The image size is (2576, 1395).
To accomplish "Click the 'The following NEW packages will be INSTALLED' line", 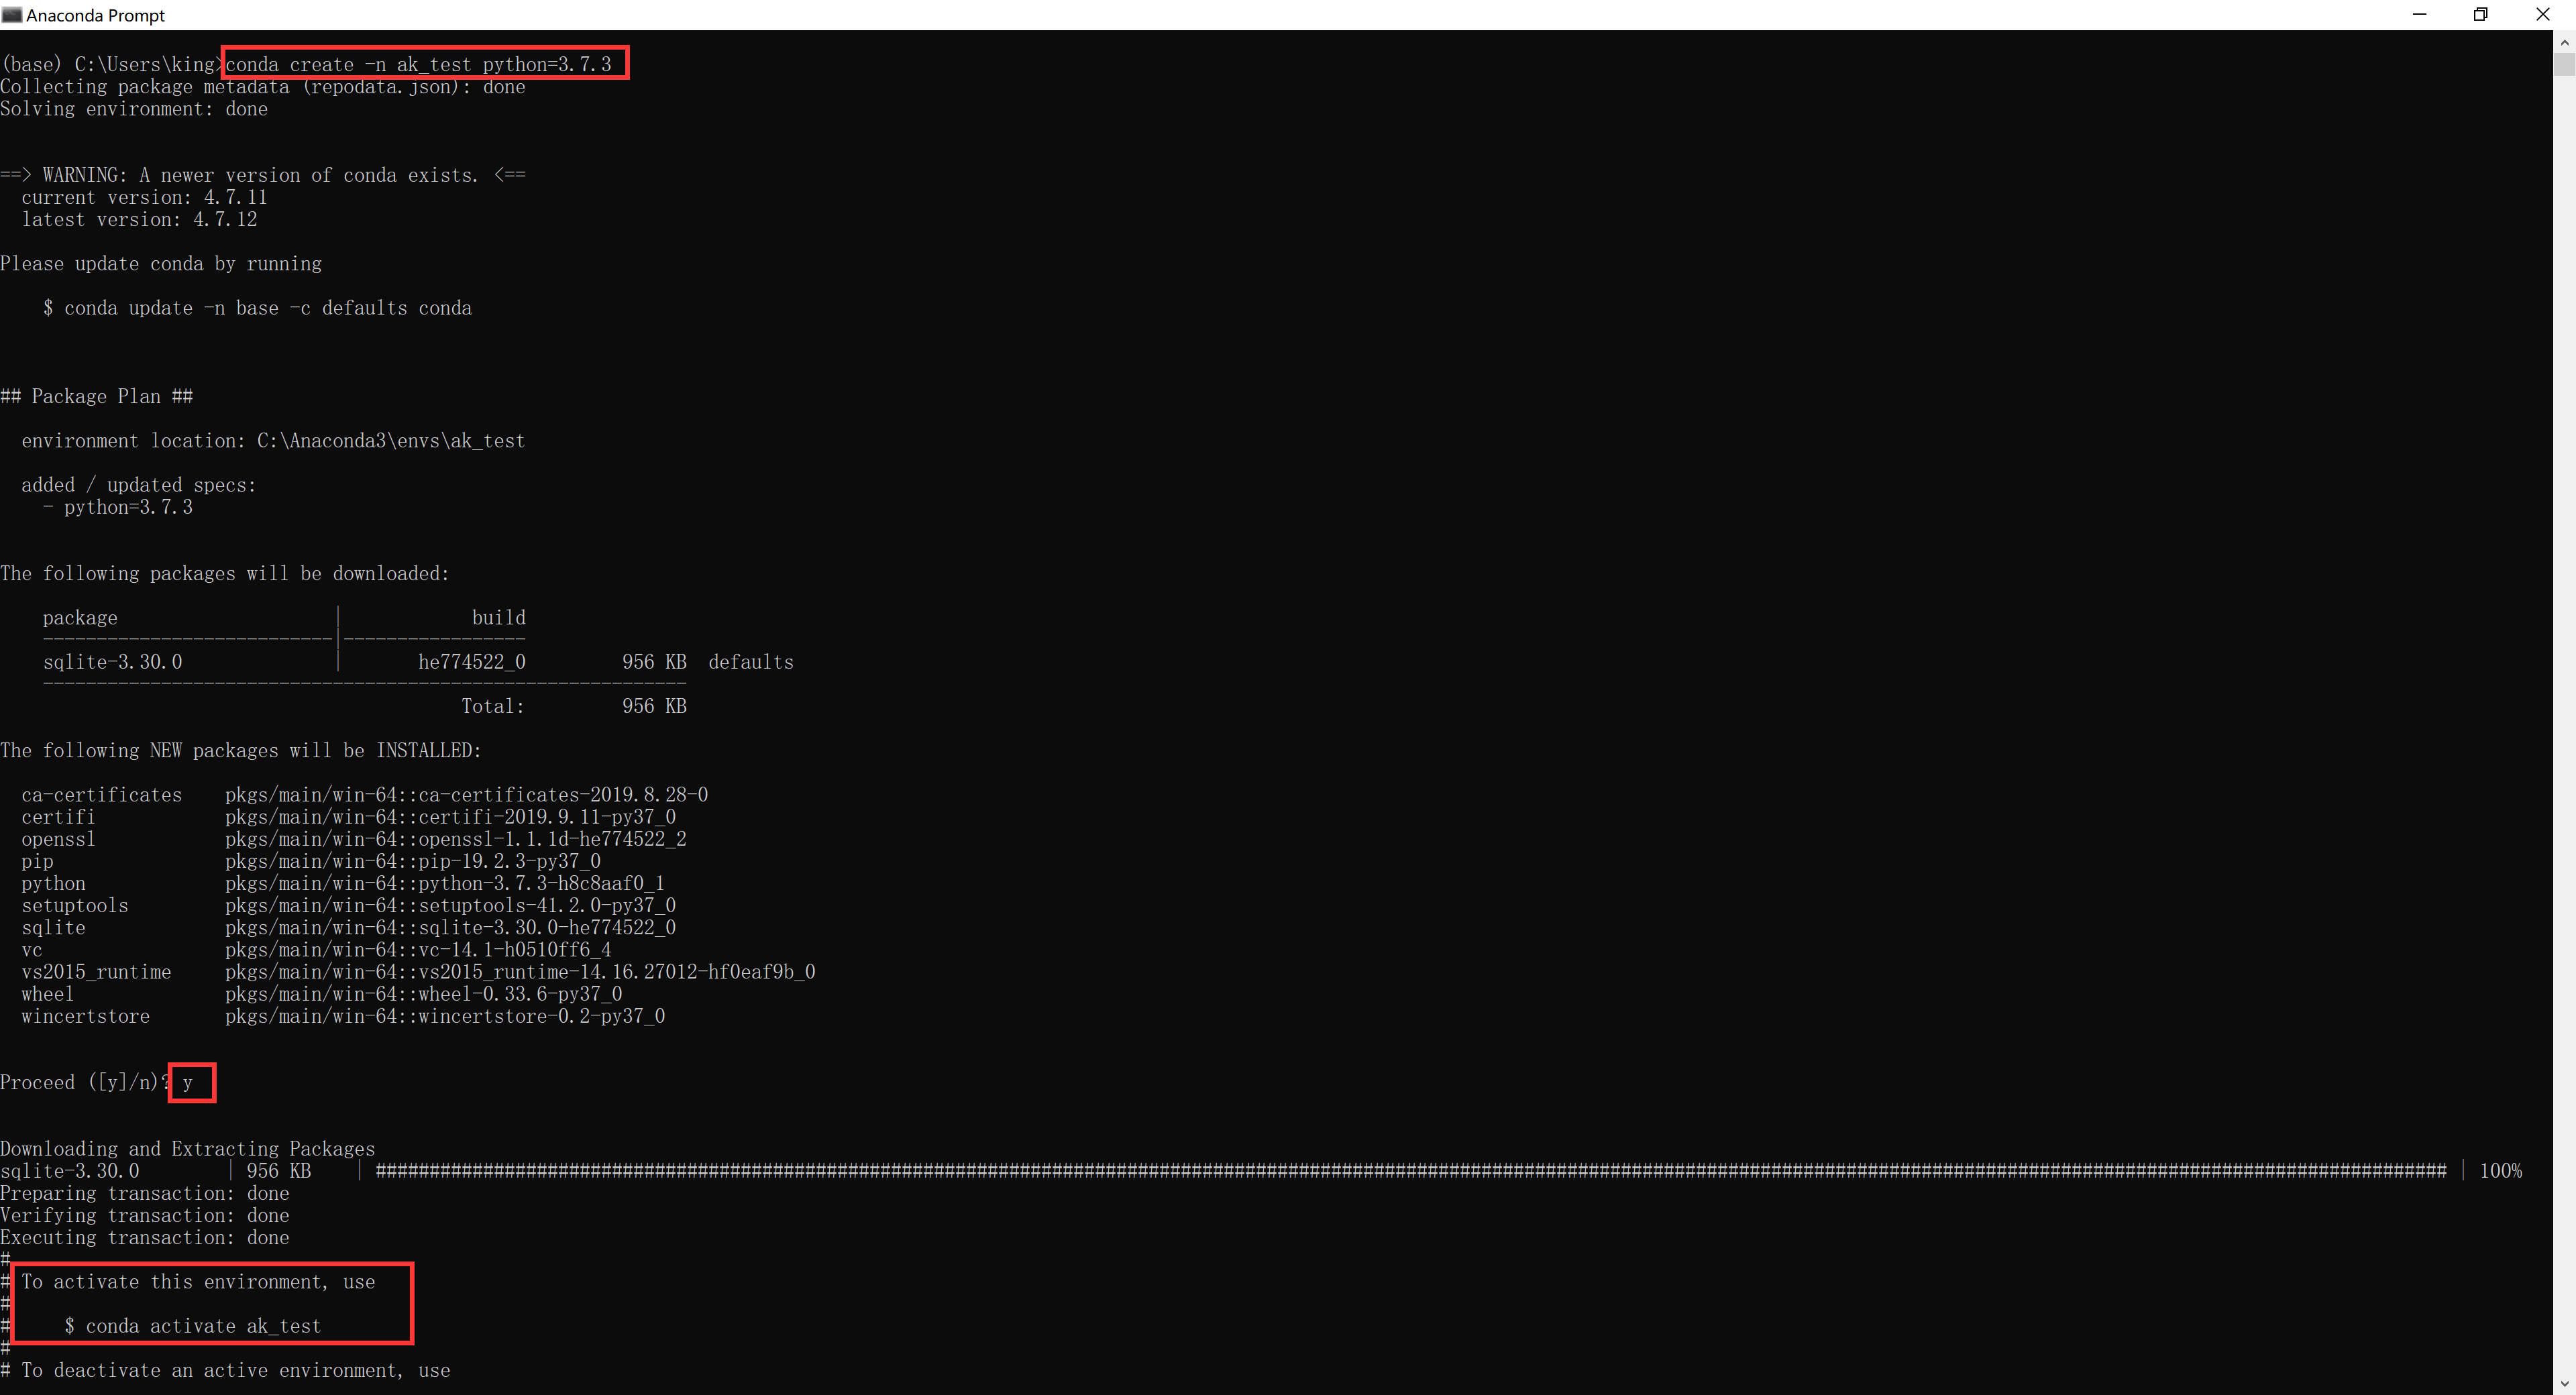I will [241, 751].
